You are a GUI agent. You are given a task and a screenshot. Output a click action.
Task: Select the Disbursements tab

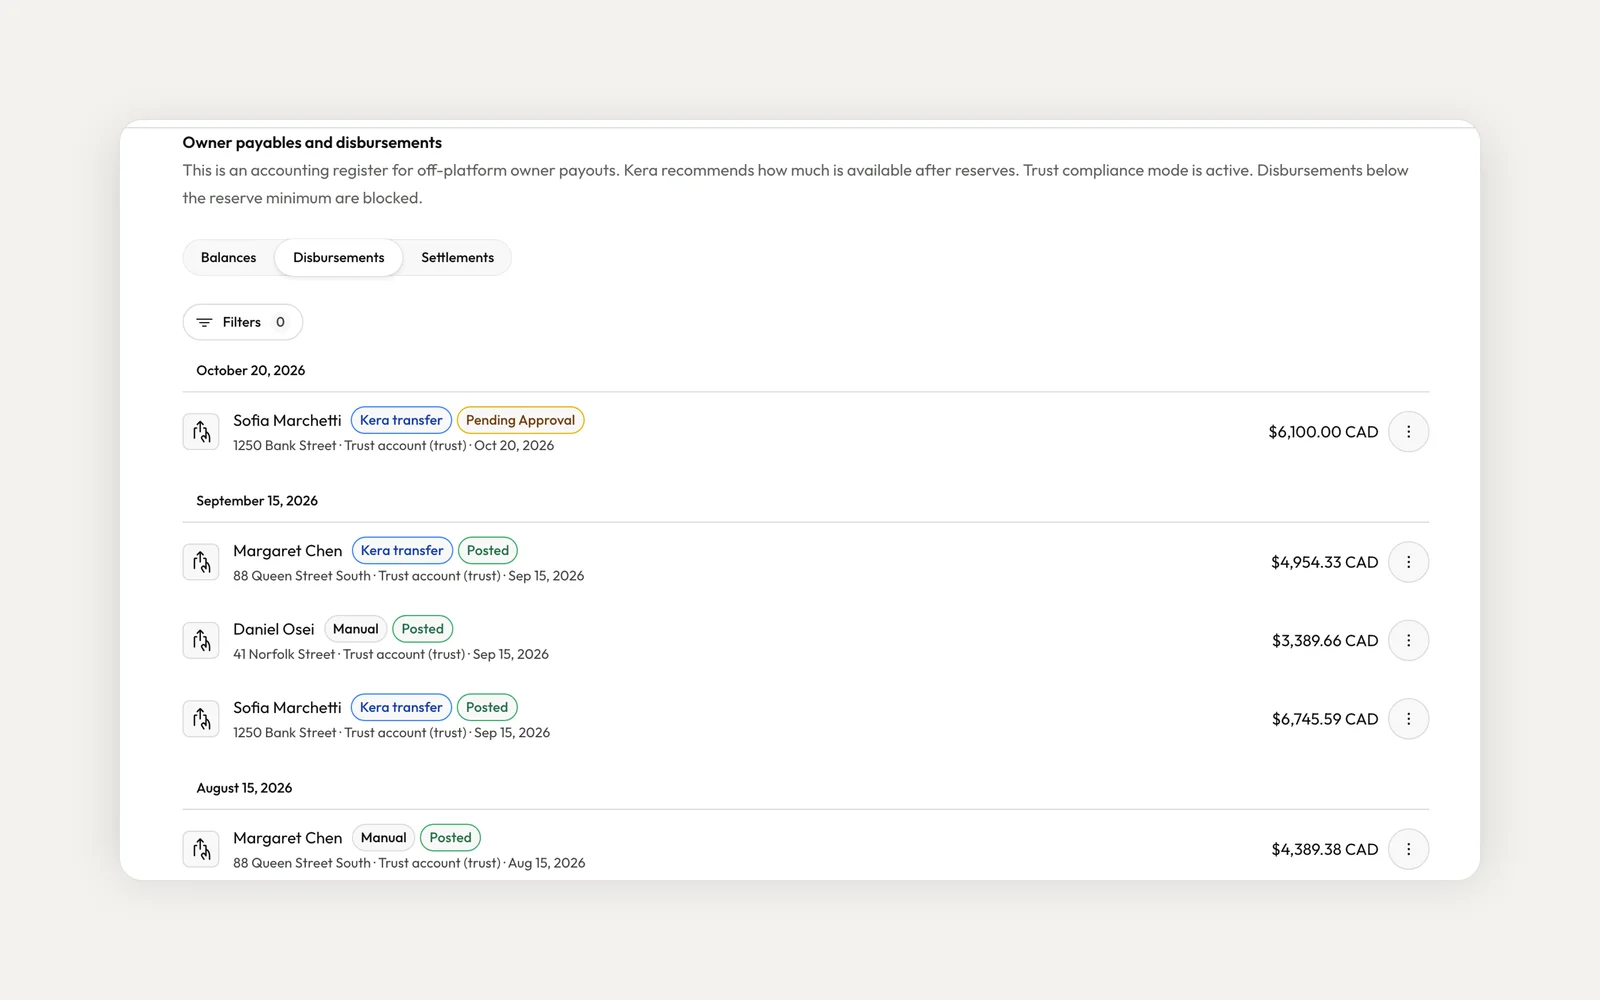(339, 258)
